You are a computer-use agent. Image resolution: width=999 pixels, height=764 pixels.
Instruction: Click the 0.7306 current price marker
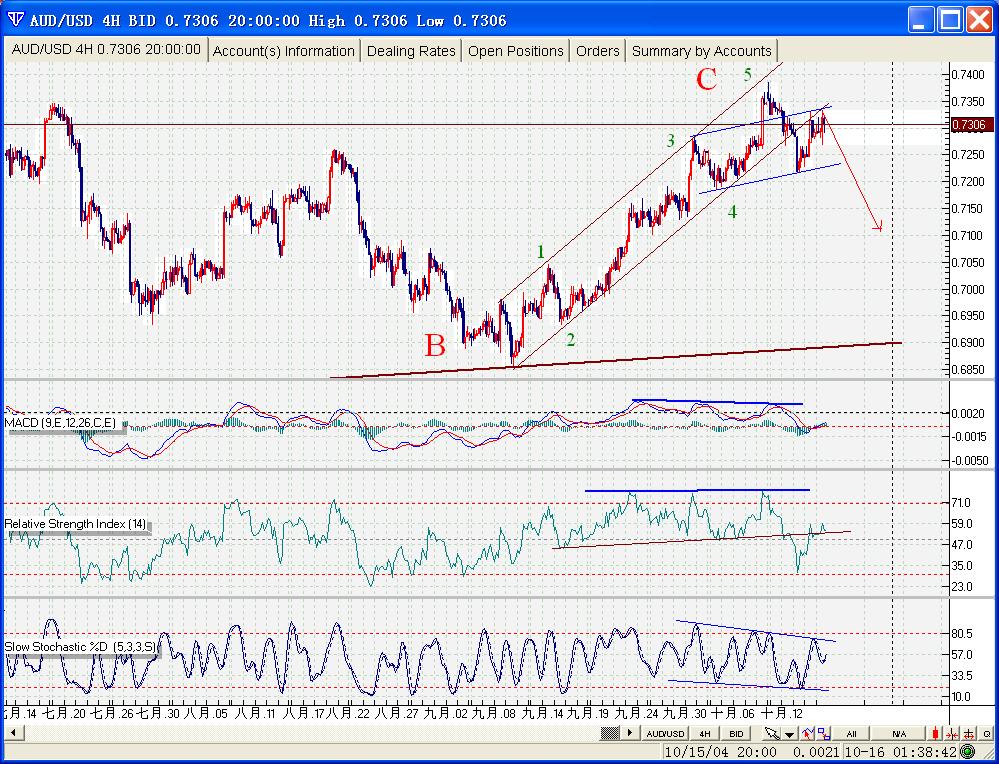pos(971,125)
